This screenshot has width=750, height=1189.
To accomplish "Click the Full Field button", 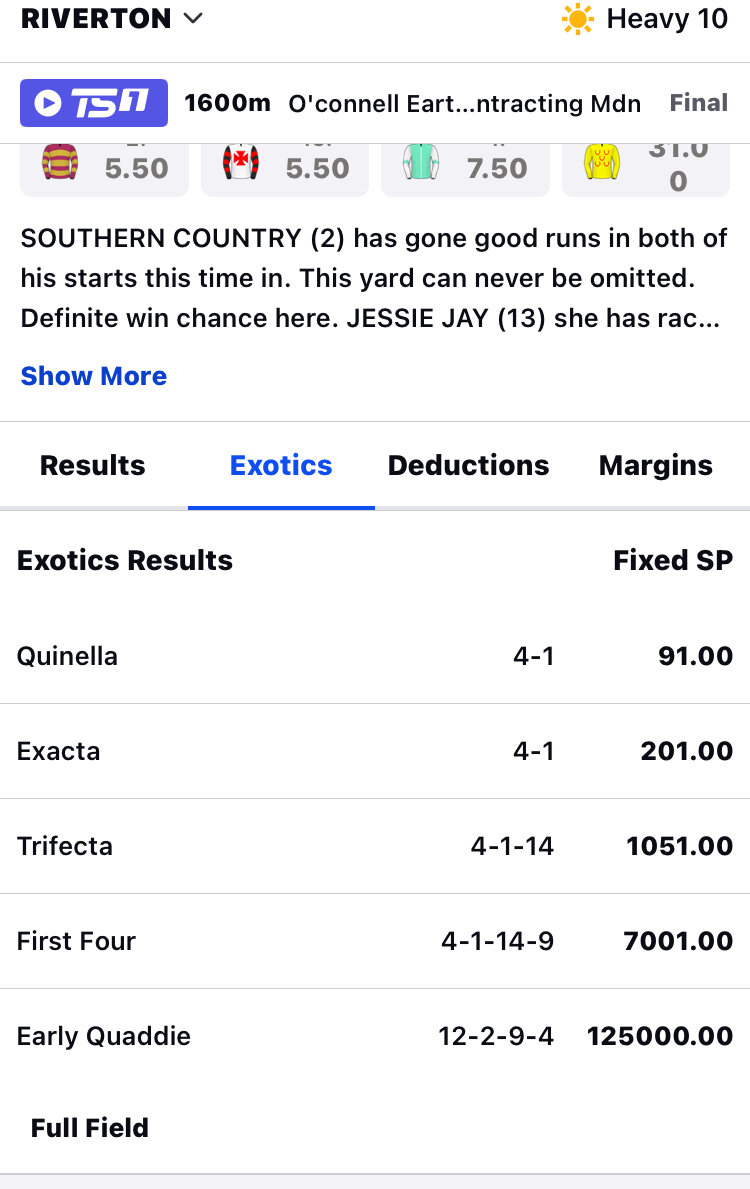I will coord(90,1128).
